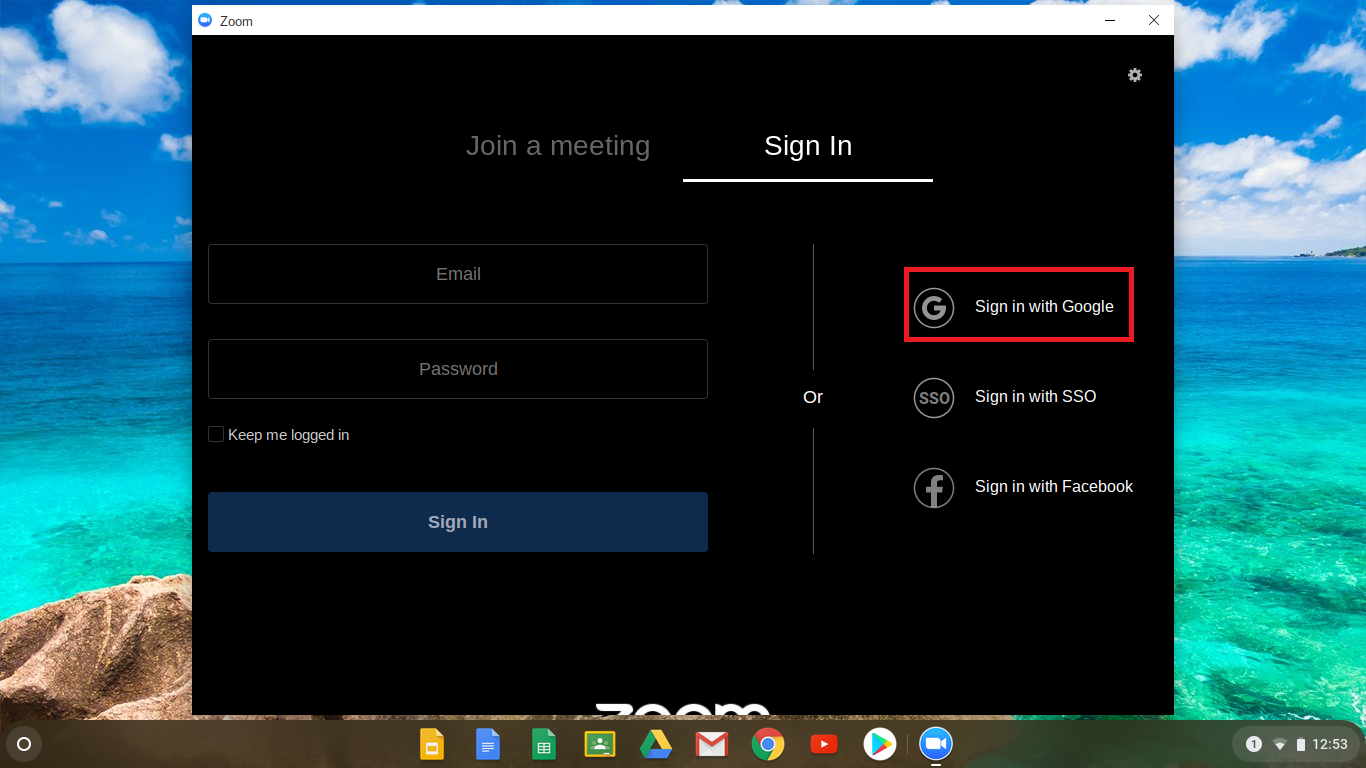1366x768 pixels.
Task: Open Google Classroom from the shelf
Action: click(x=600, y=744)
